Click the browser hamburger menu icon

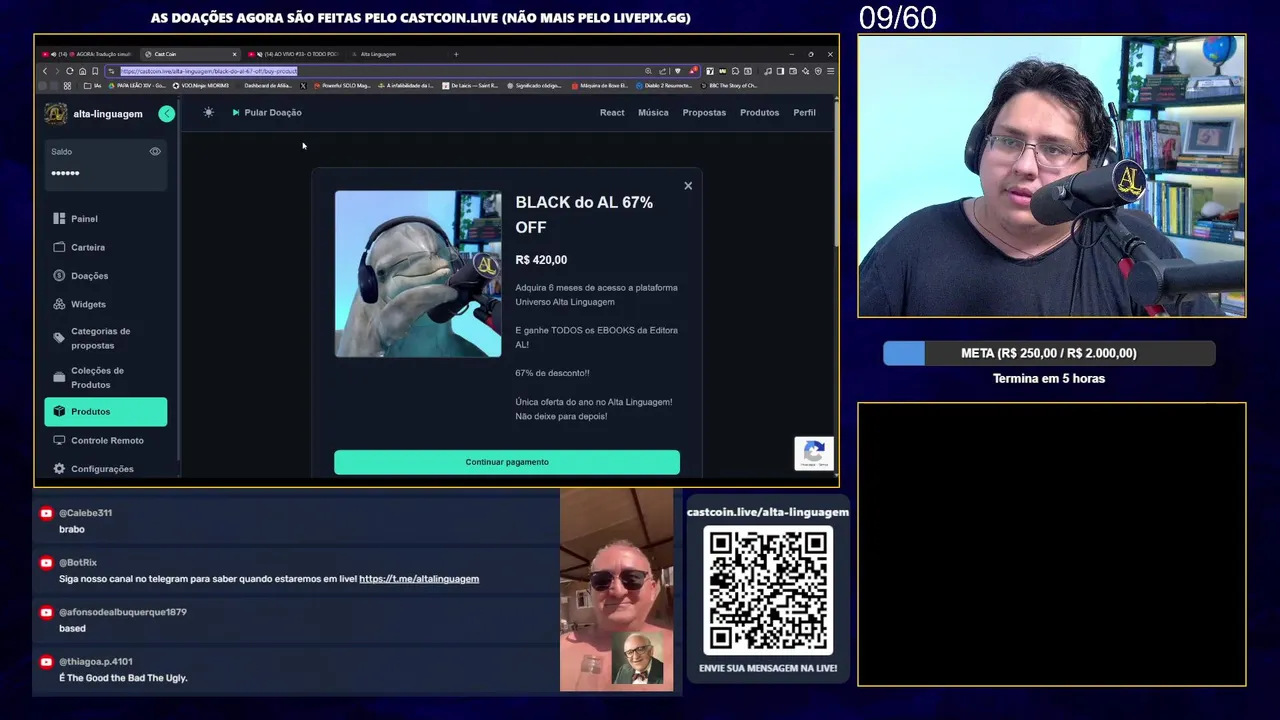pyautogui.click(x=830, y=71)
